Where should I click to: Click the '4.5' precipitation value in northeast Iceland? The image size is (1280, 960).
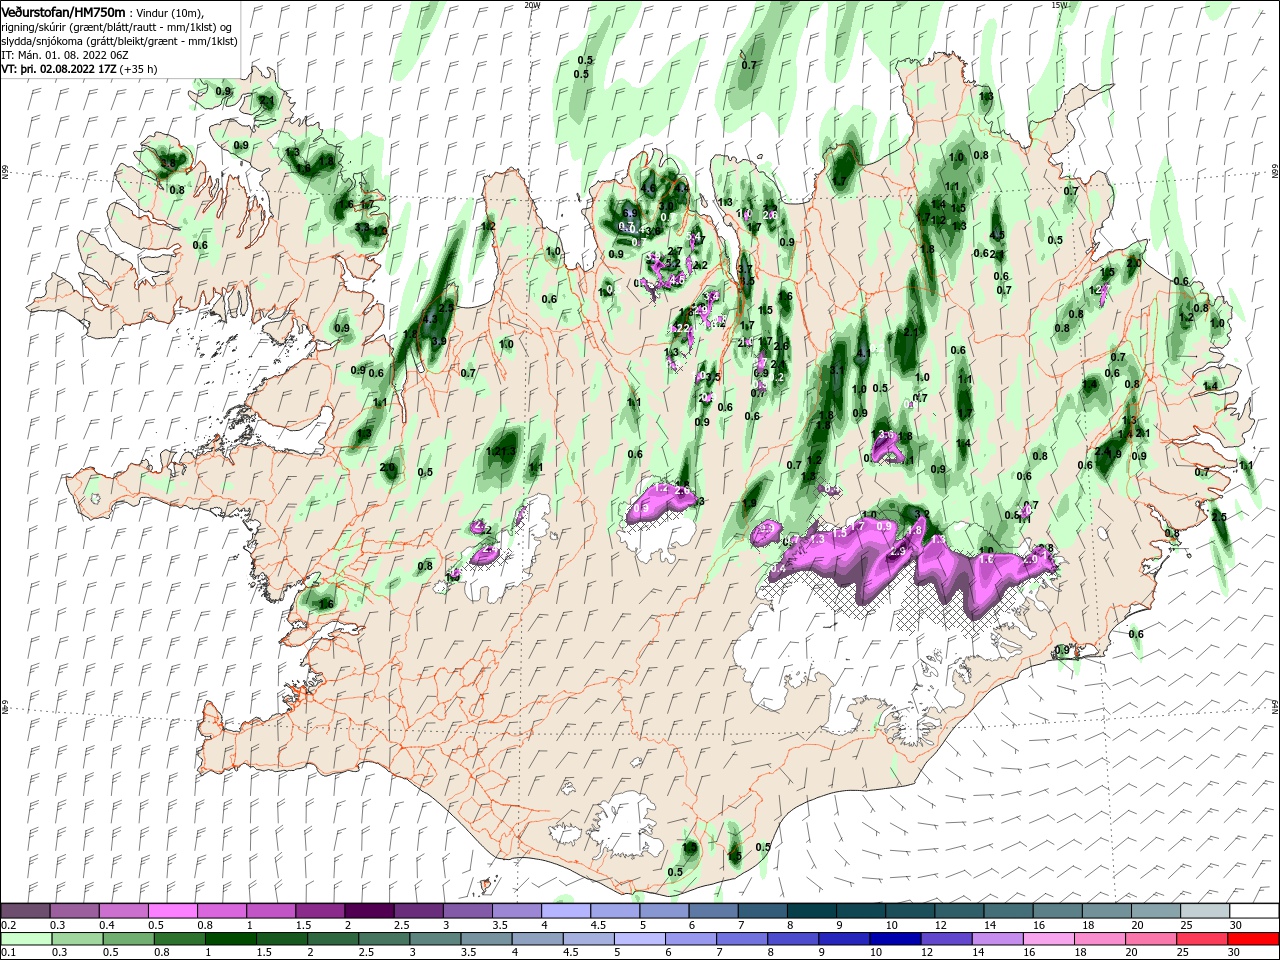[x=997, y=235]
